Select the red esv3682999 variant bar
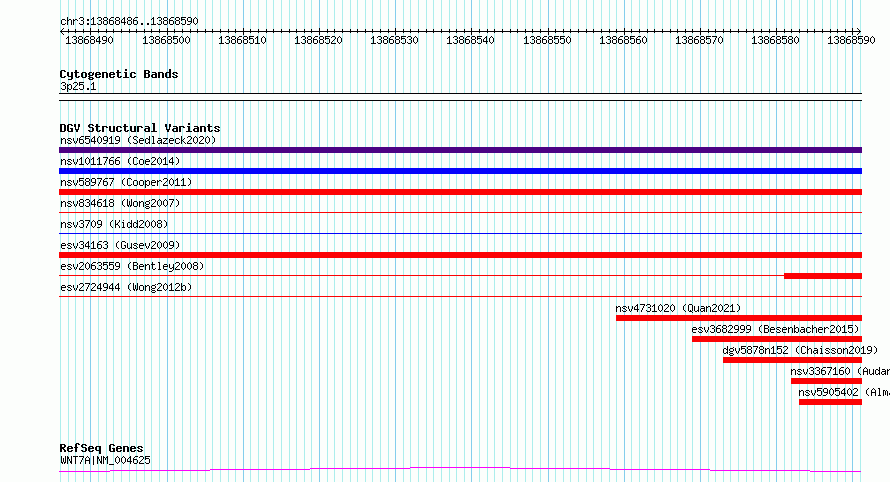890x482 pixels. tap(777, 339)
